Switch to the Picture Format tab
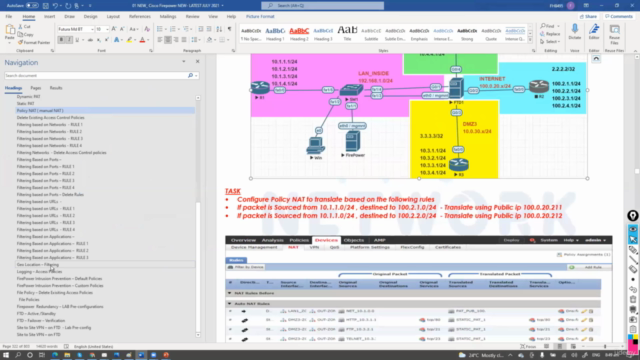 (x=260, y=17)
